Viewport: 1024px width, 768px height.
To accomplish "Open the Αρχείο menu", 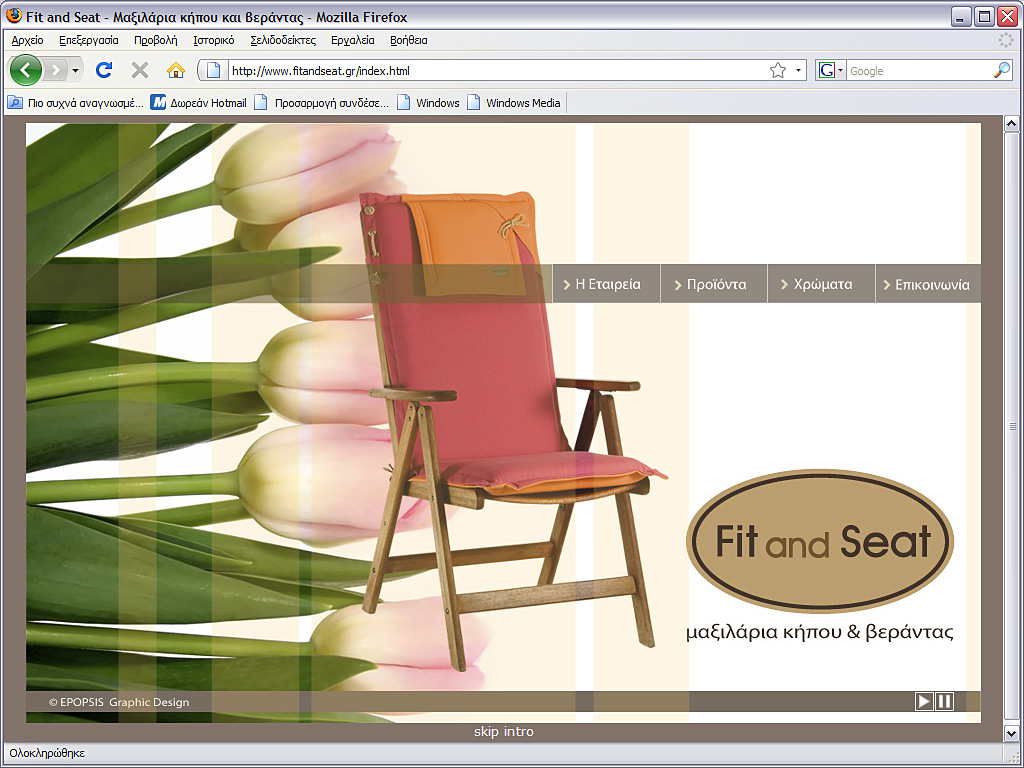I will pyautogui.click(x=27, y=40).
